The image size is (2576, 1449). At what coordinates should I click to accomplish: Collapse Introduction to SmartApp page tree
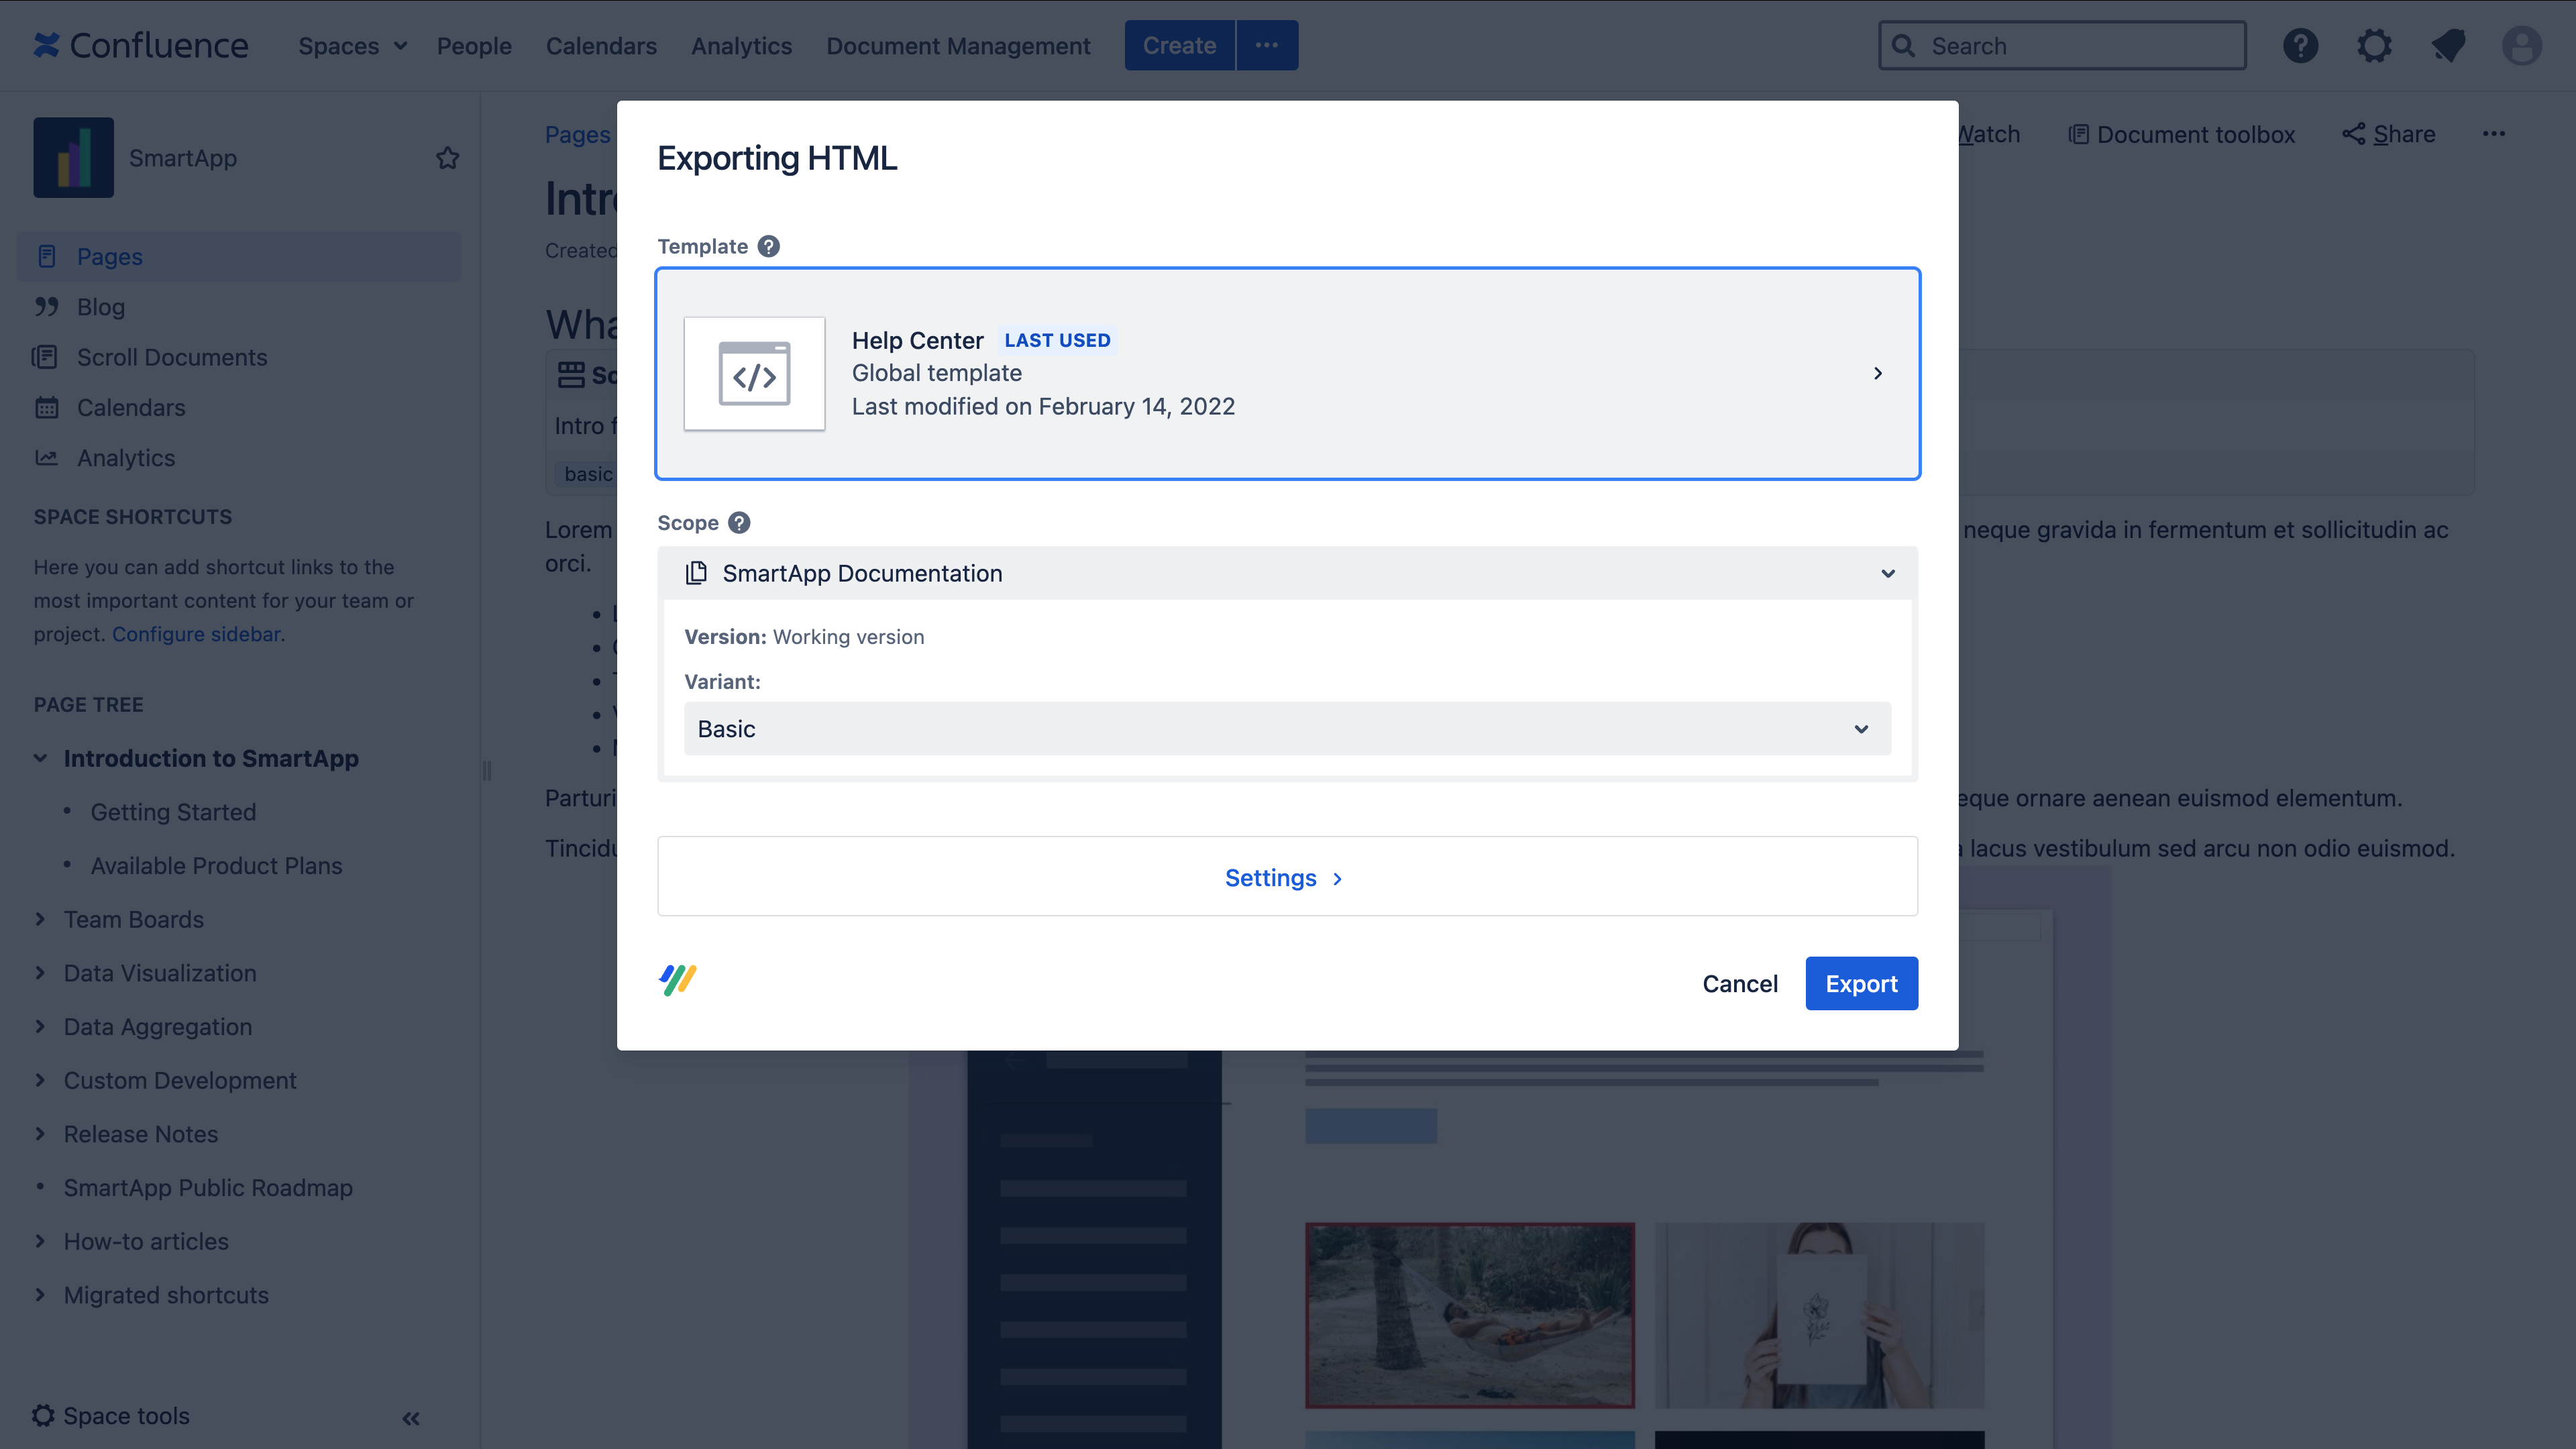point(40,758)
